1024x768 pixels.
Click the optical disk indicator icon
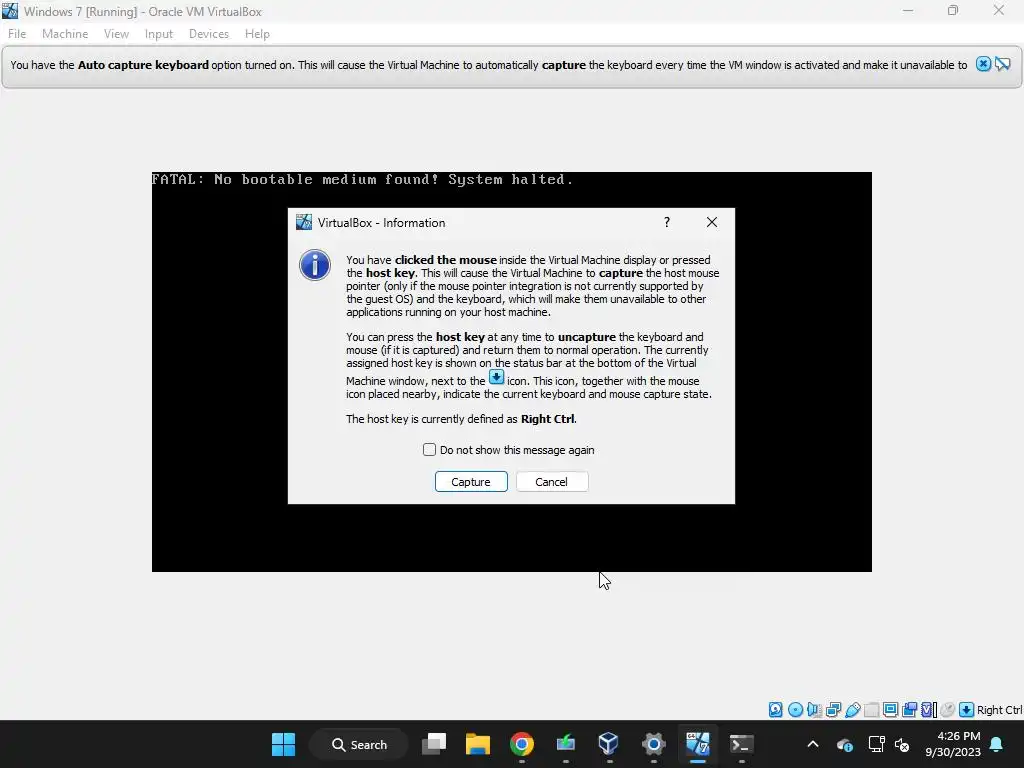click(795, 710)
